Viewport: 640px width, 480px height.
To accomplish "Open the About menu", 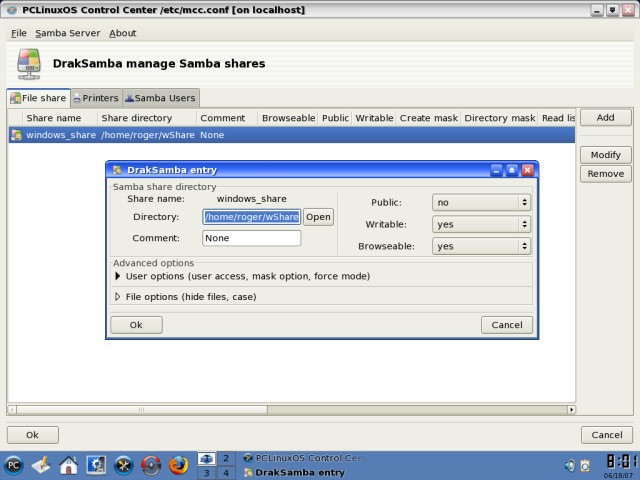I will (122, 33).
